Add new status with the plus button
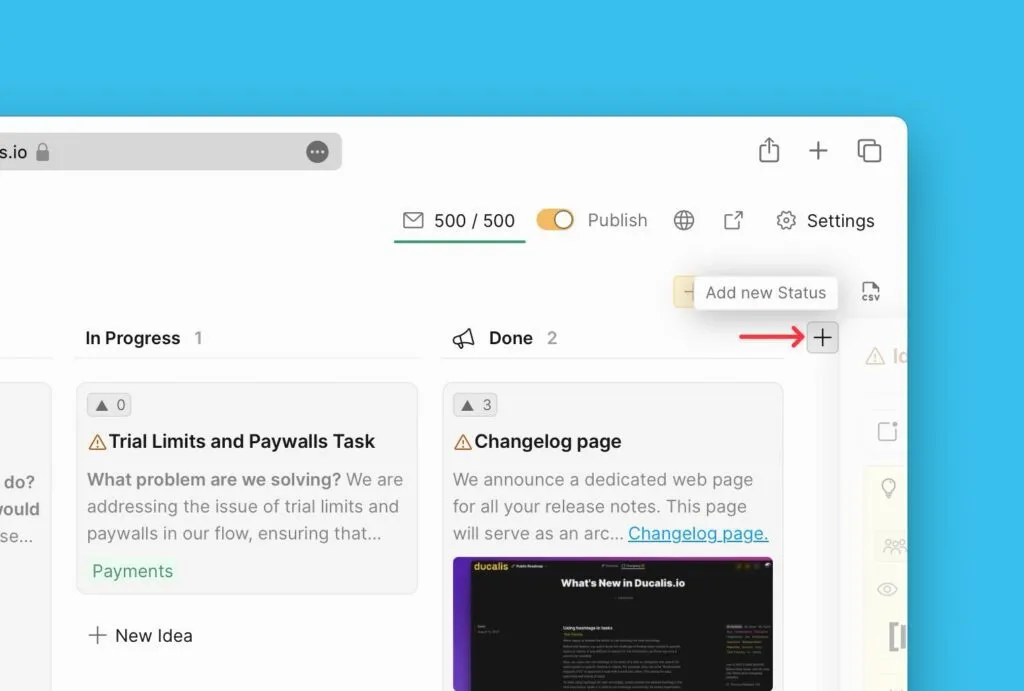The image size is (1024, 691). 822,338
